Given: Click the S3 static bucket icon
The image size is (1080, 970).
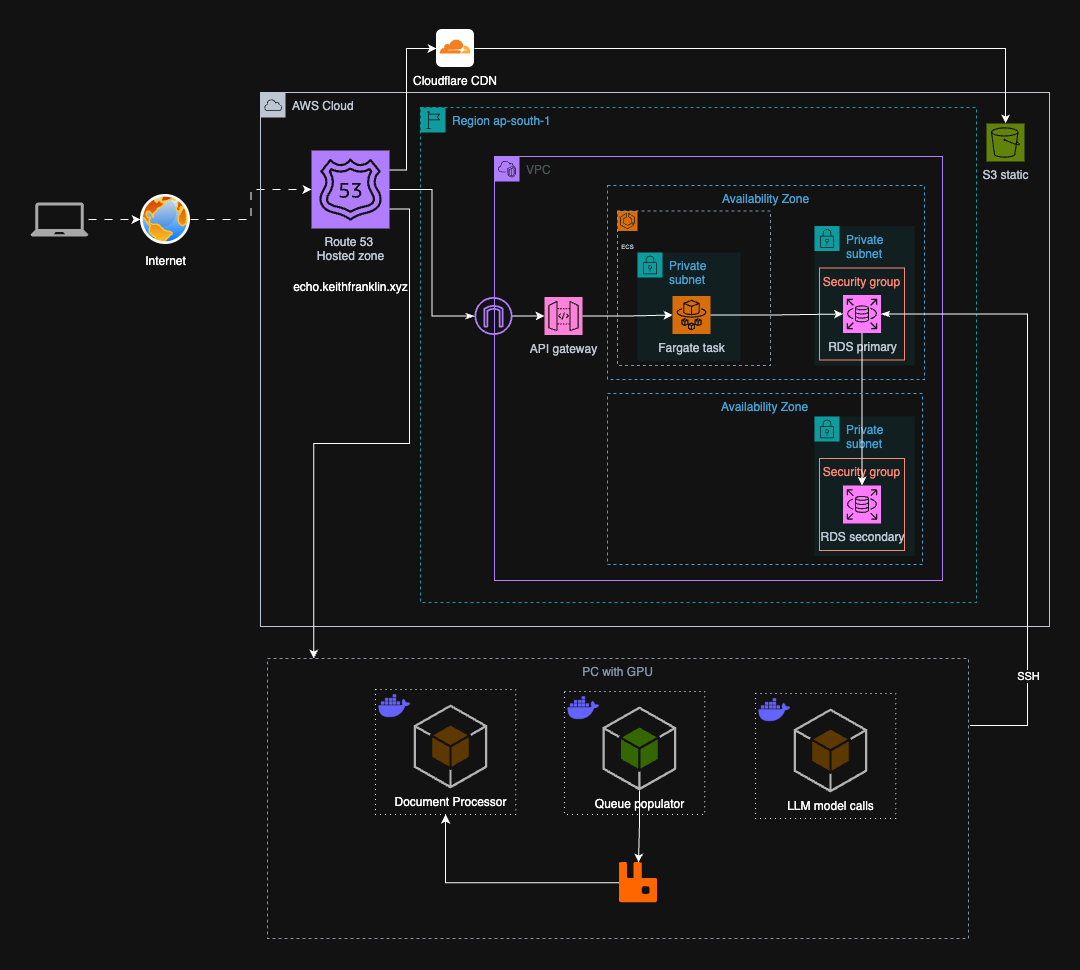Looking at the screenshot, I should tap(1005, 142).
